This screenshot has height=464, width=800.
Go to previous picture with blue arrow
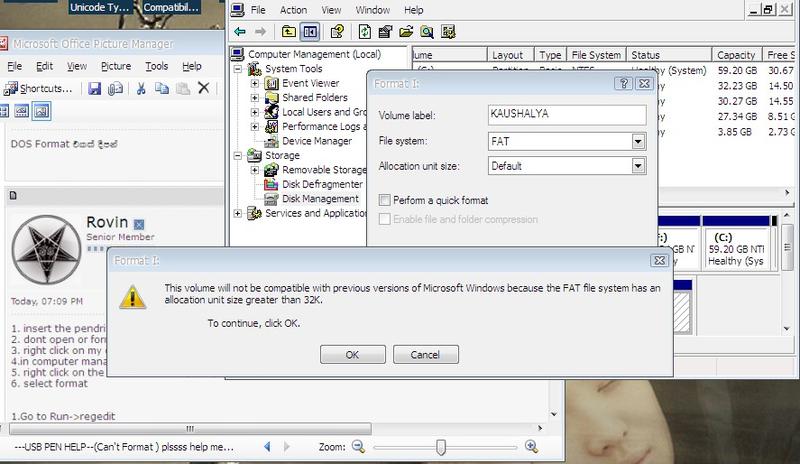coord(267,447)
